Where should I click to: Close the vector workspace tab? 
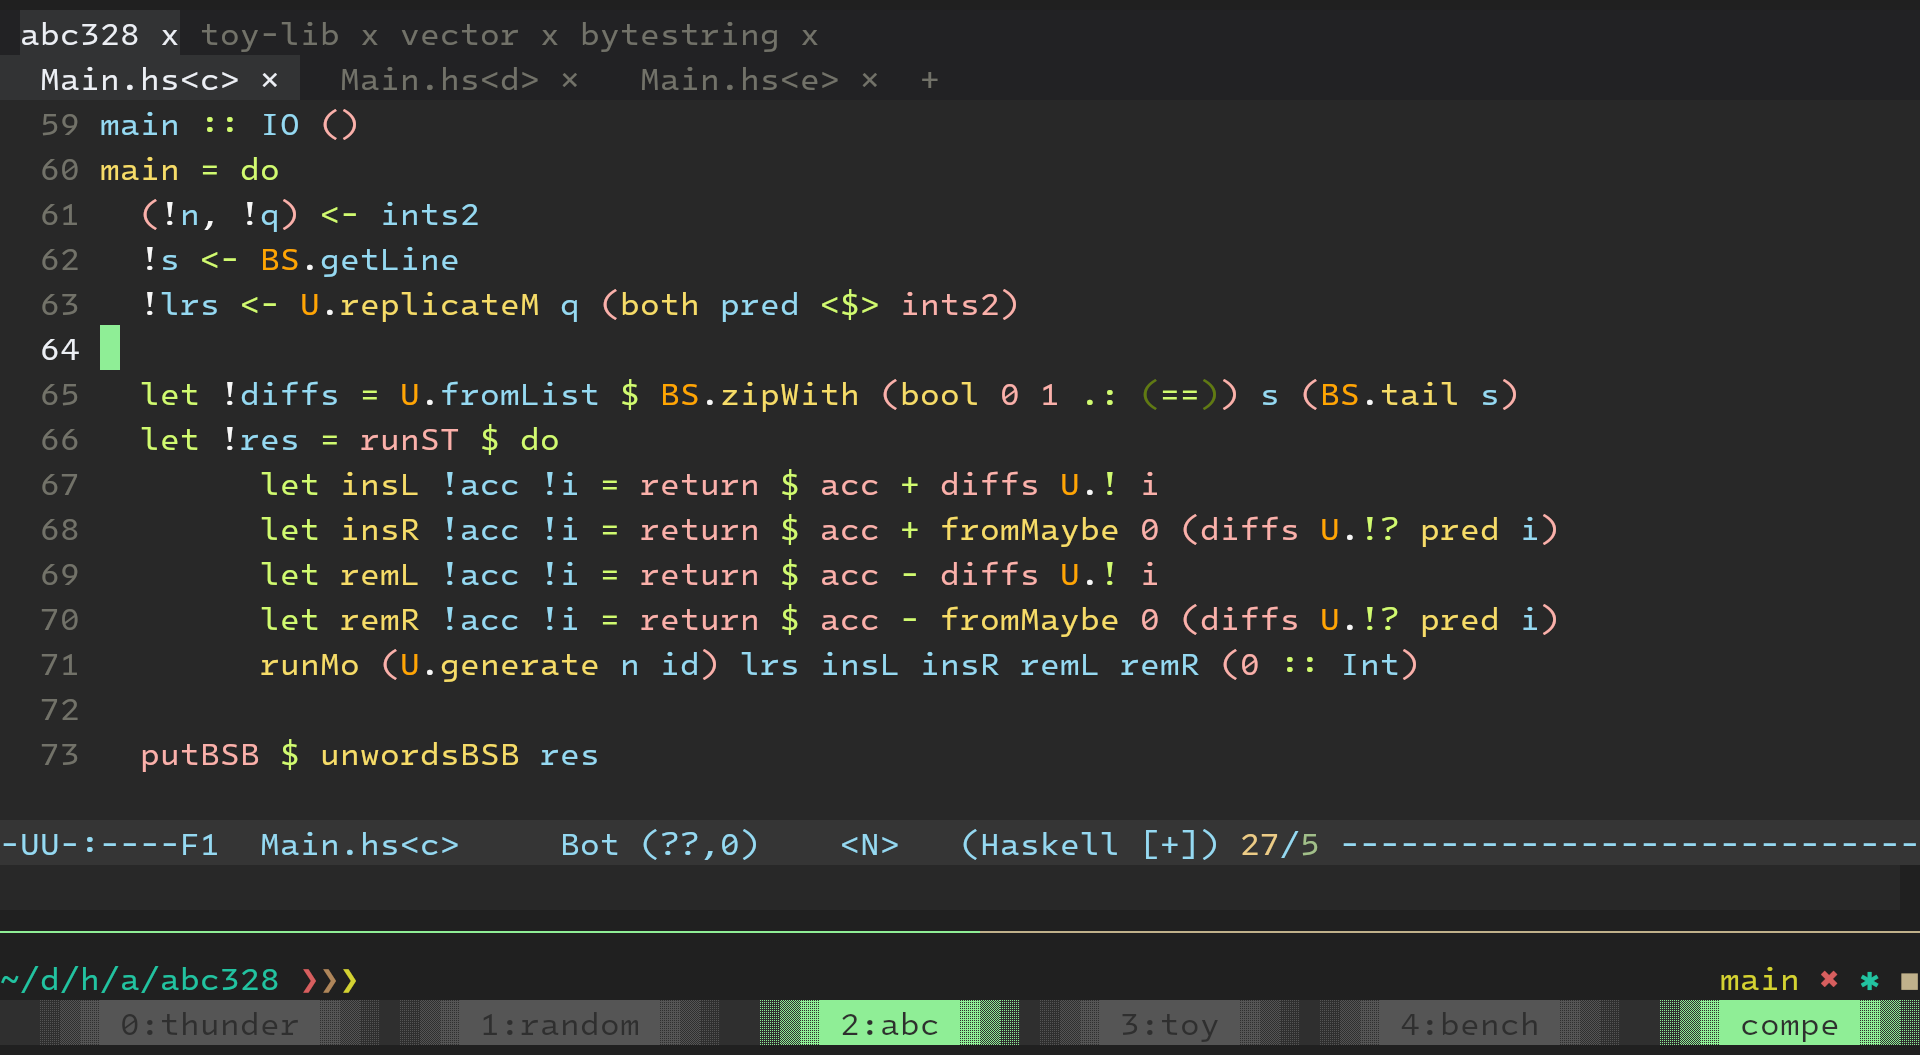pos(550,37)
